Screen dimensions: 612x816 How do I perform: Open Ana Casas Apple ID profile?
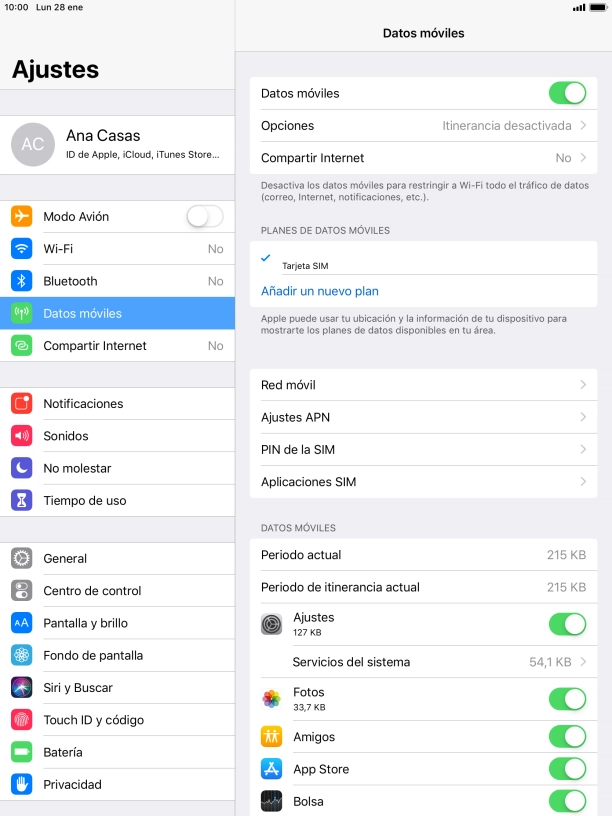pos(118,145)
